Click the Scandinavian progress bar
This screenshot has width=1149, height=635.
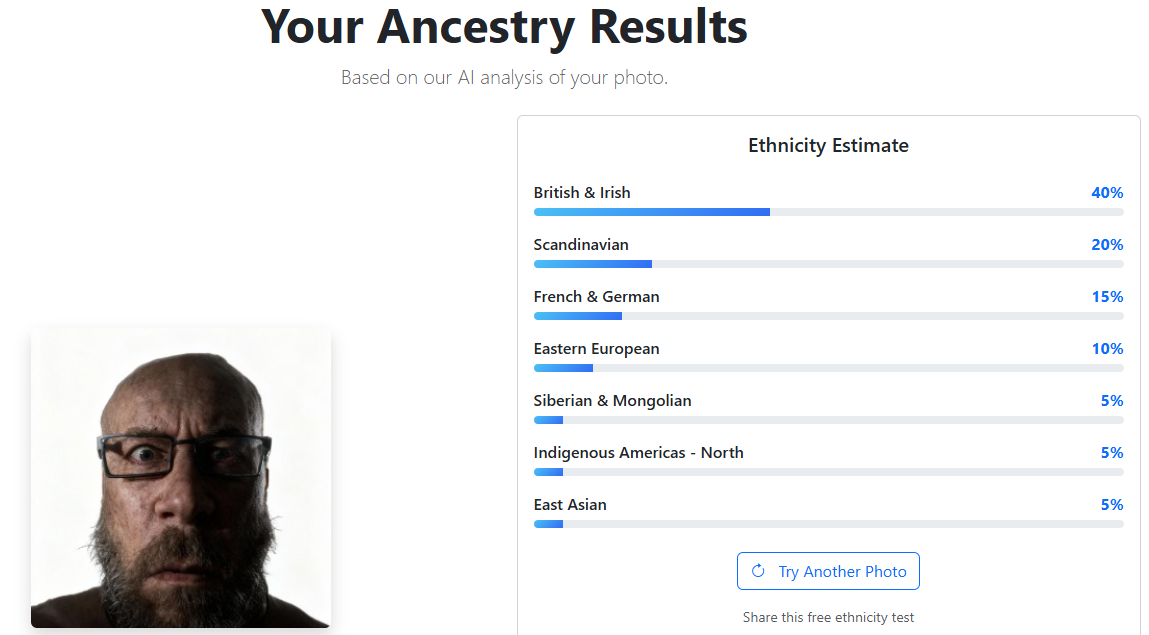828,264
